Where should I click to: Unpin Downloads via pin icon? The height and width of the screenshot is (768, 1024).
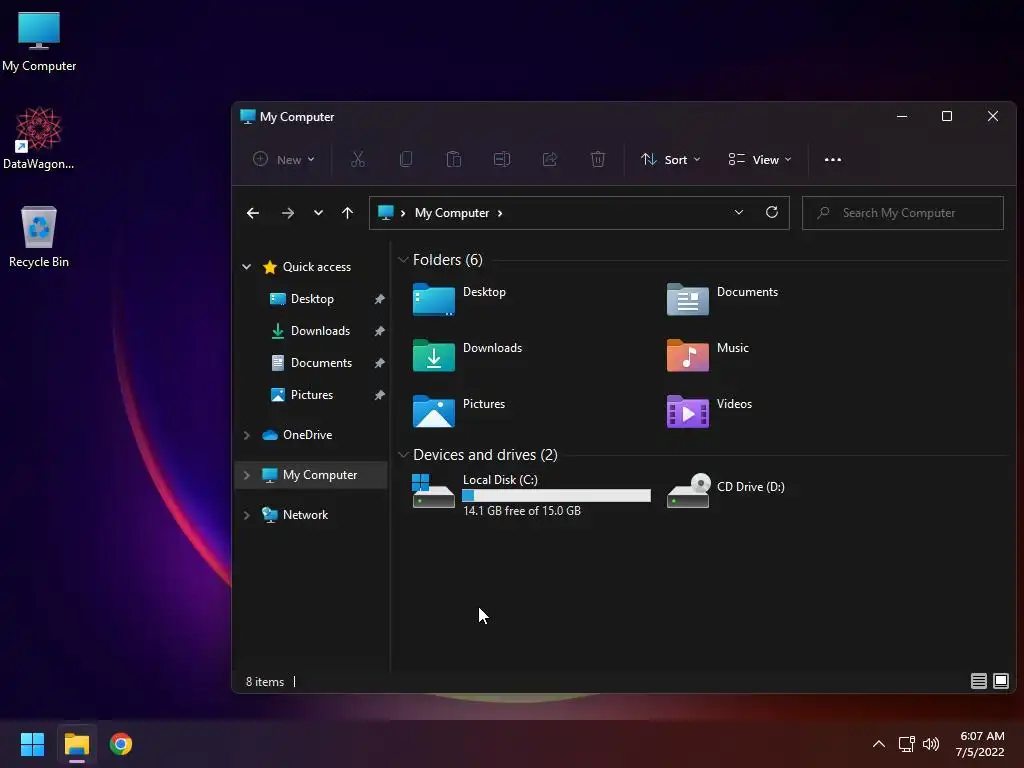click(379, 331)
